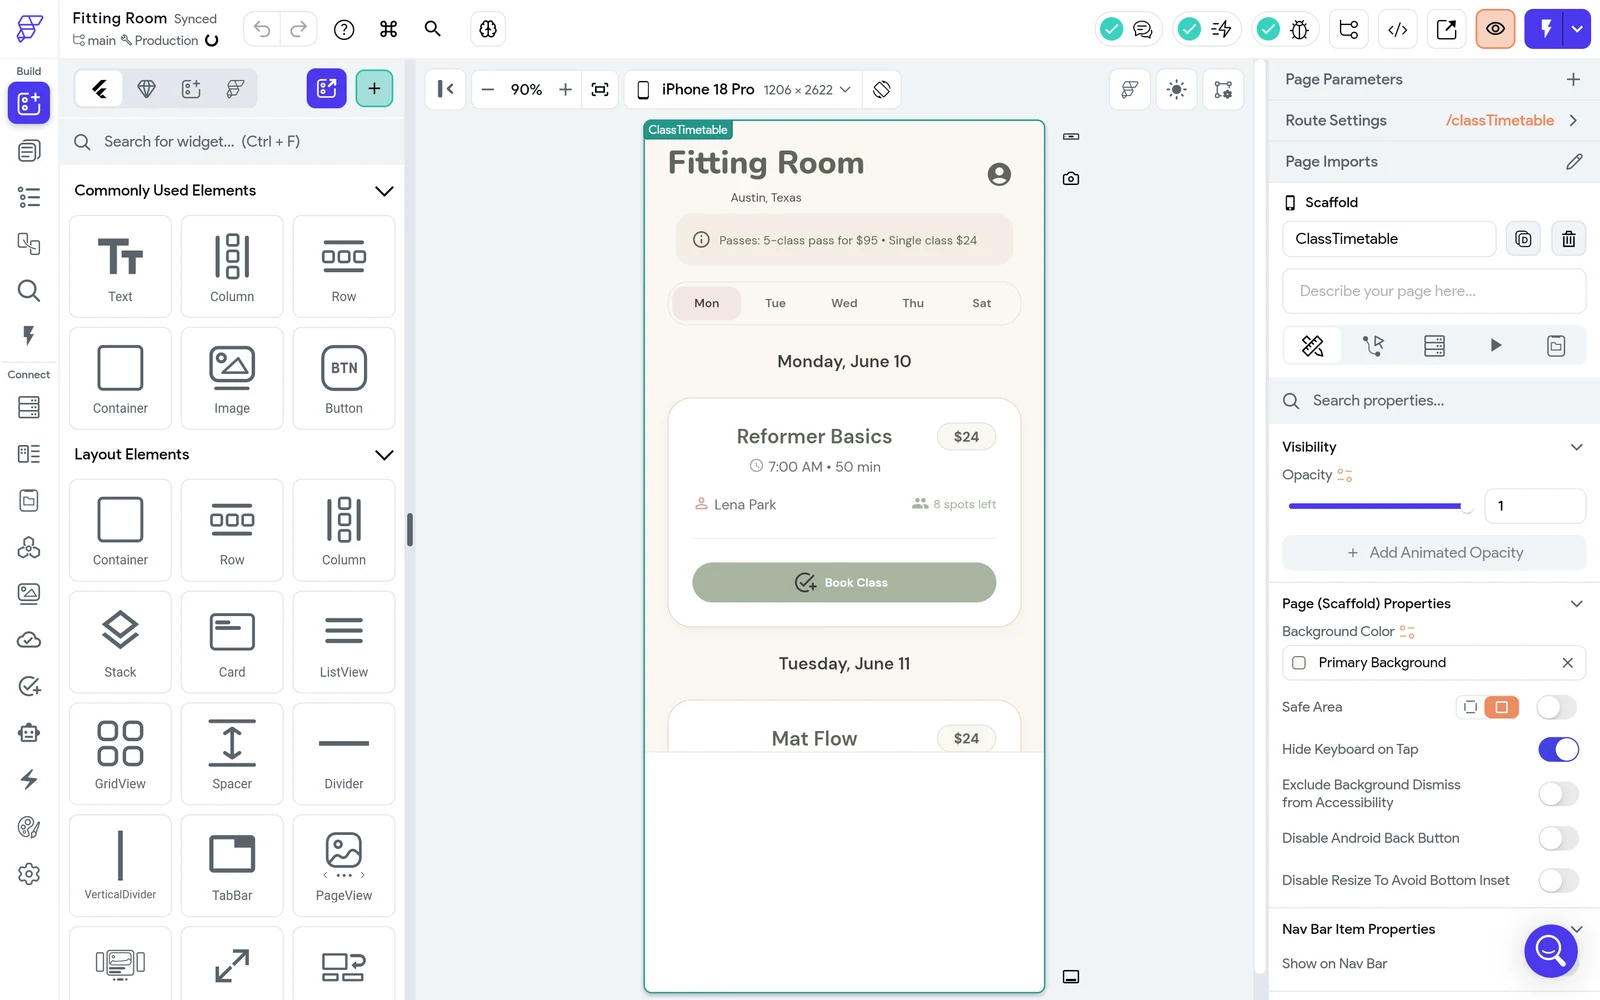Click the opacity value field
This screenshot has height=1000, width=1600.
click(x=1534, y=506)
